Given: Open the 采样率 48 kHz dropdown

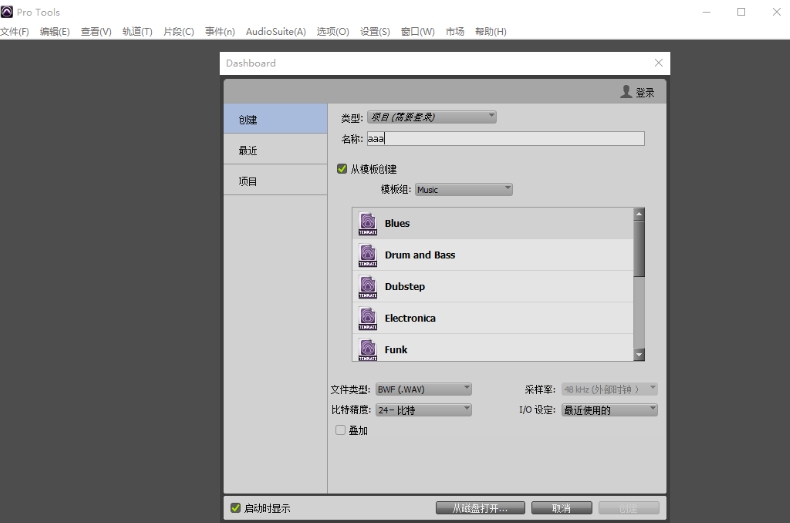Looking at the screenshot, I should pyautogui.click(x=610, y=389).
